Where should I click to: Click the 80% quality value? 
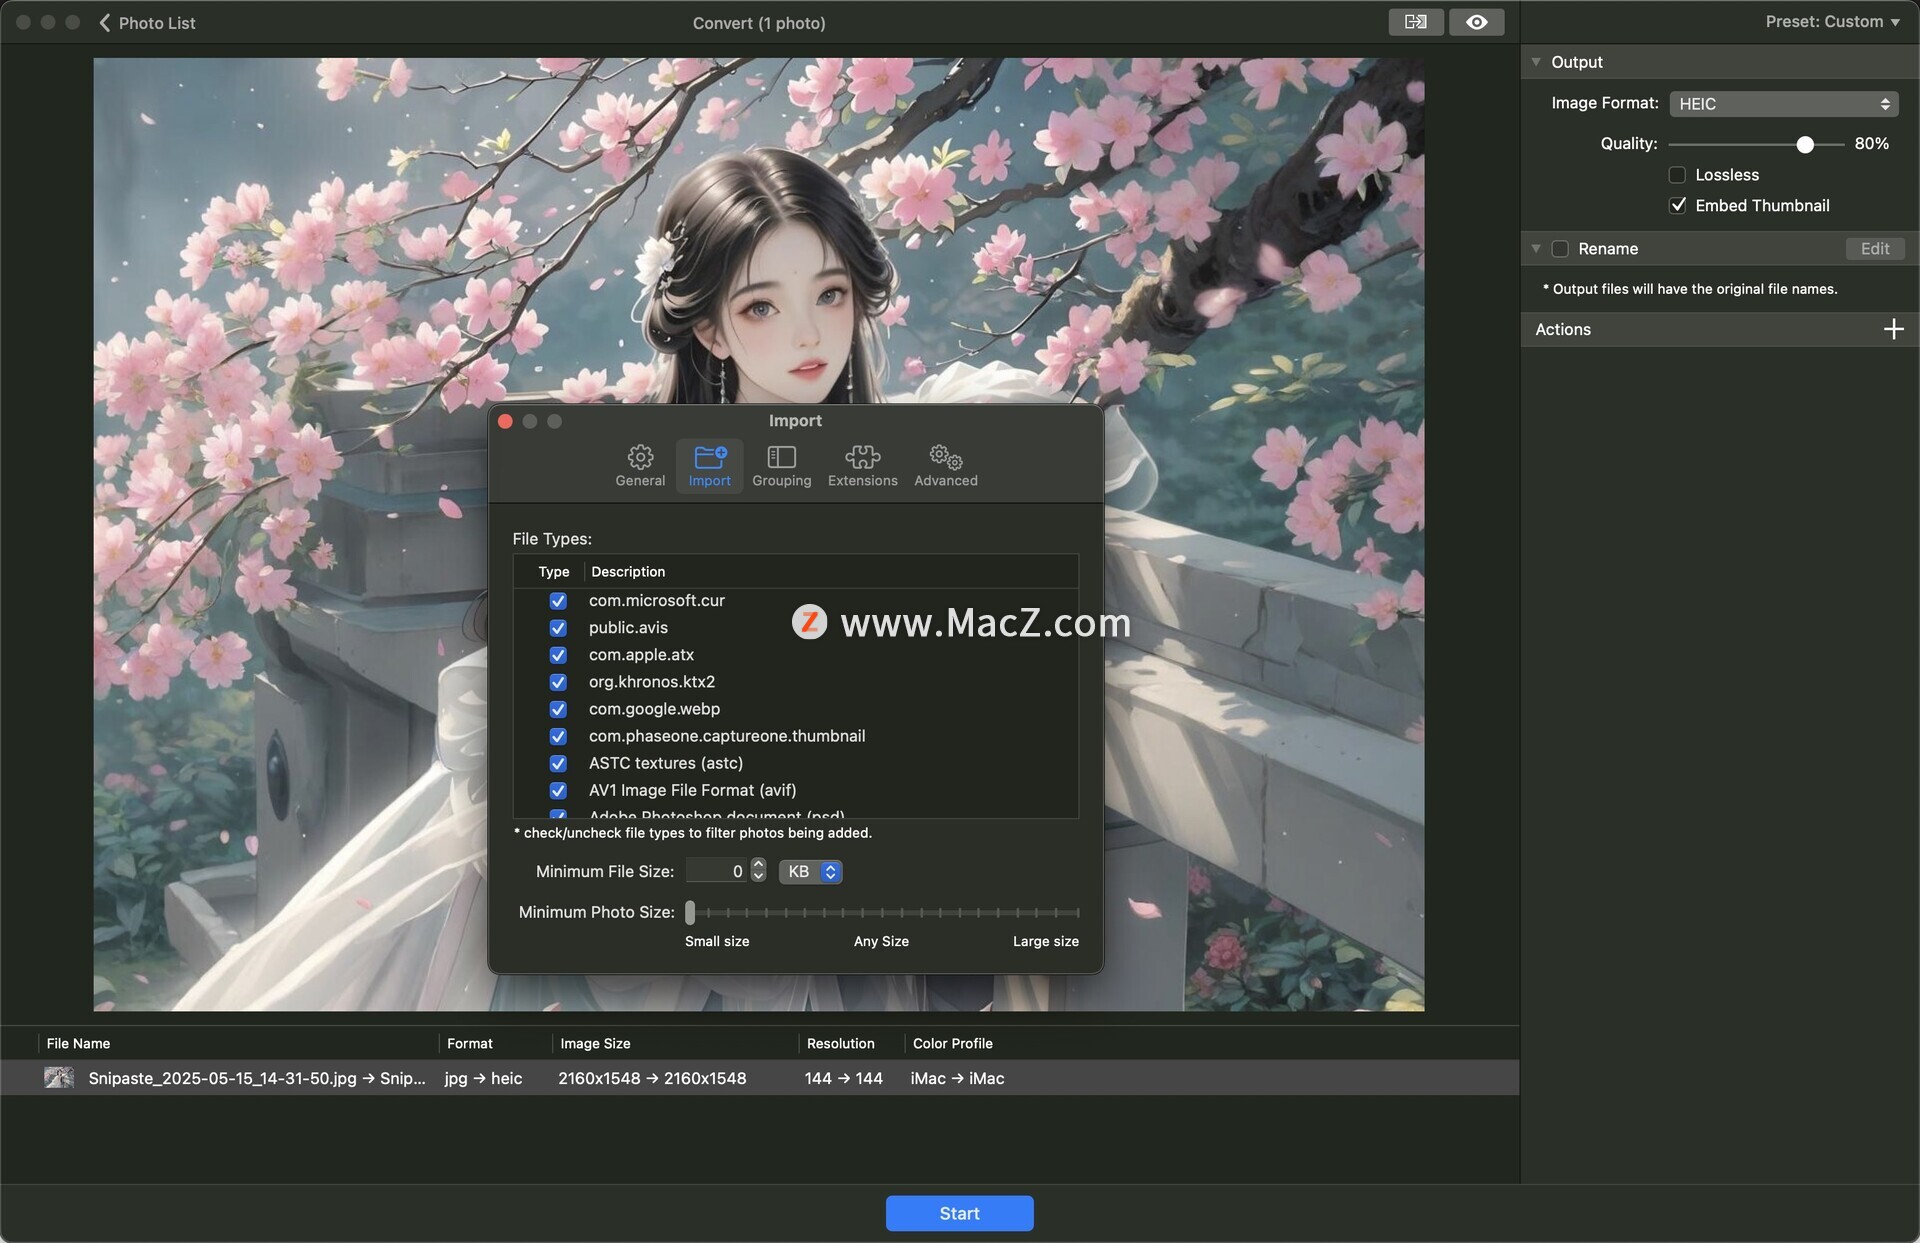click(1871, 144)
